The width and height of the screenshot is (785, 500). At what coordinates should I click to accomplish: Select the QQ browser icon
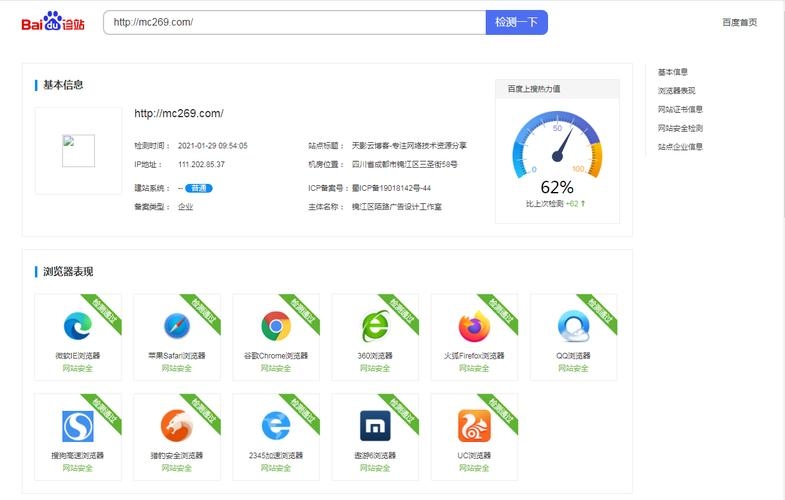click(x=573, y=326)
